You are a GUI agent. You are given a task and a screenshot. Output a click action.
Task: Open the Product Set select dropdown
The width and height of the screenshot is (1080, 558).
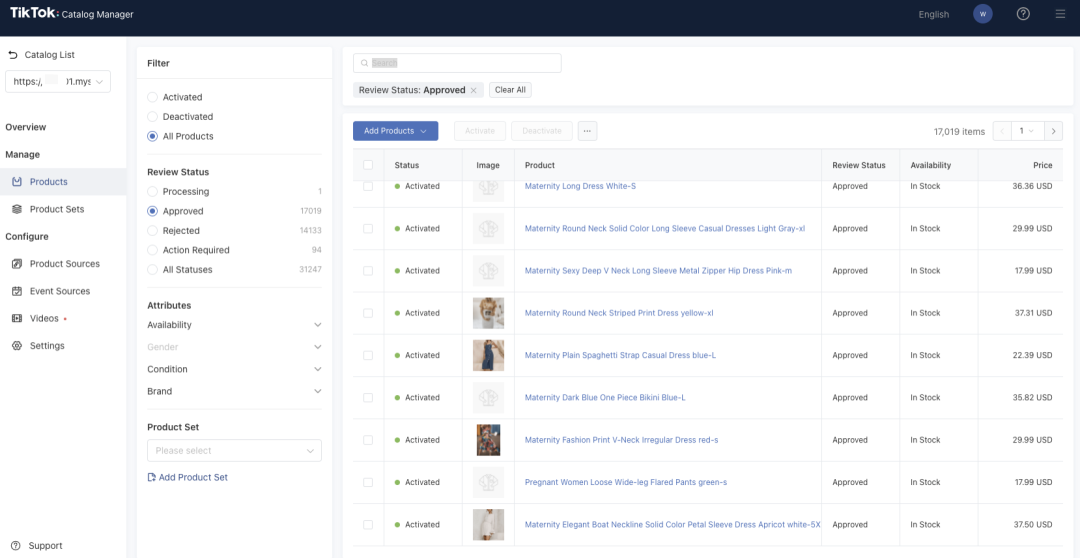pos(234,451)
